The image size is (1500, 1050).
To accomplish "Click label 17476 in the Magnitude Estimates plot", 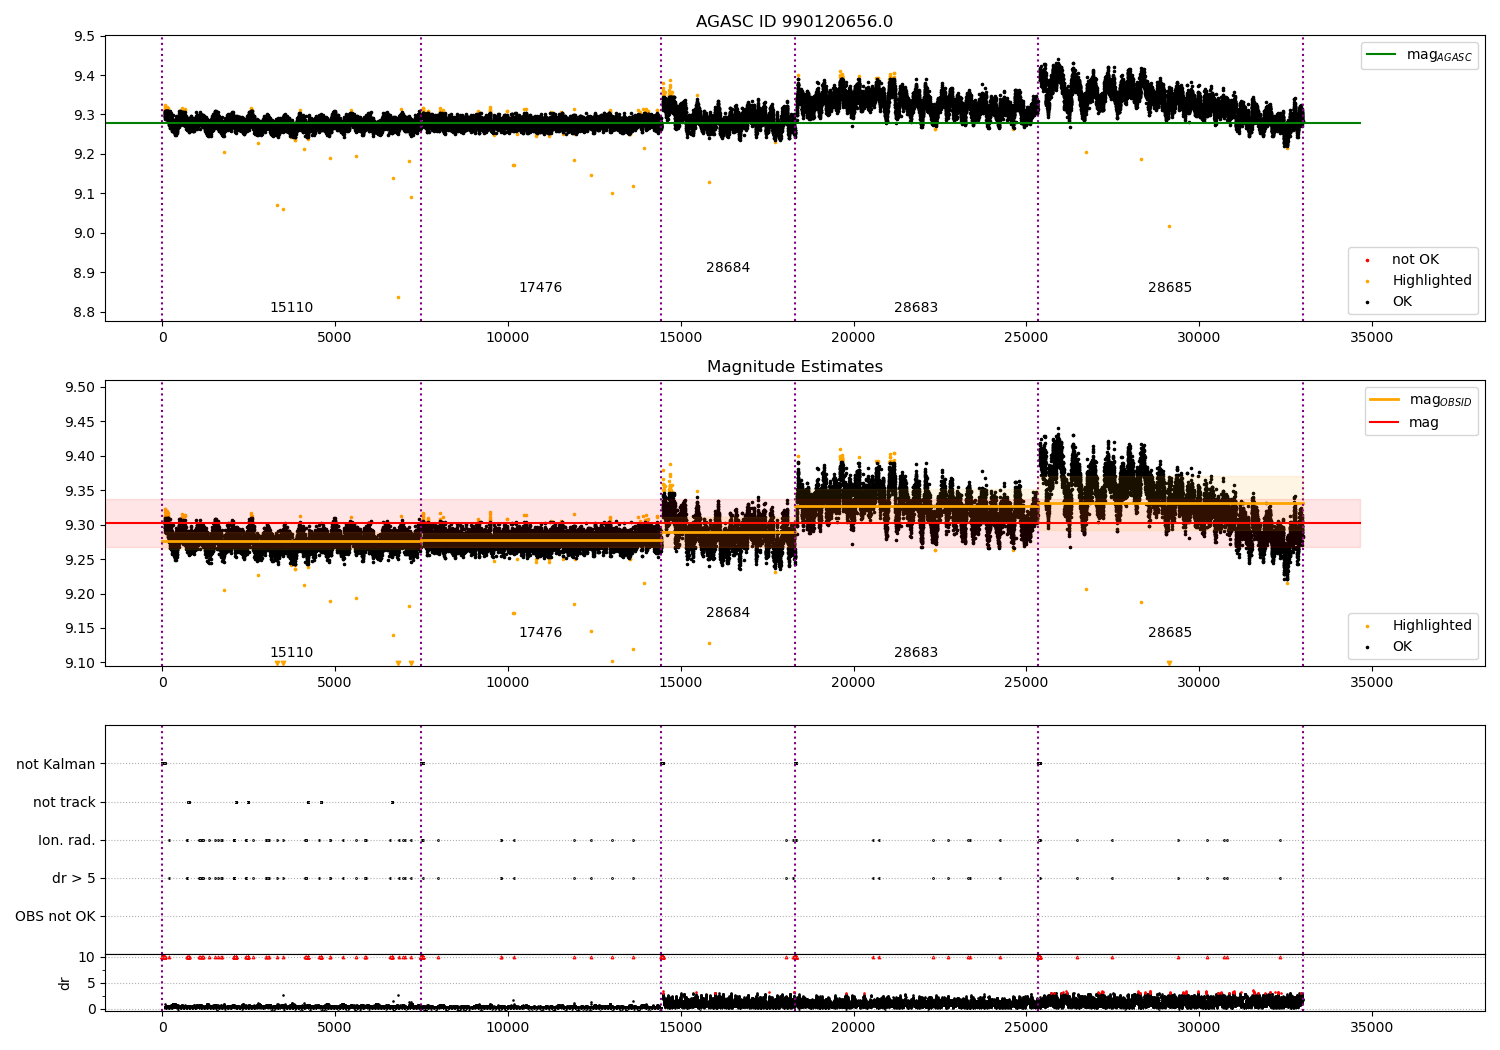I will [540, 633].
